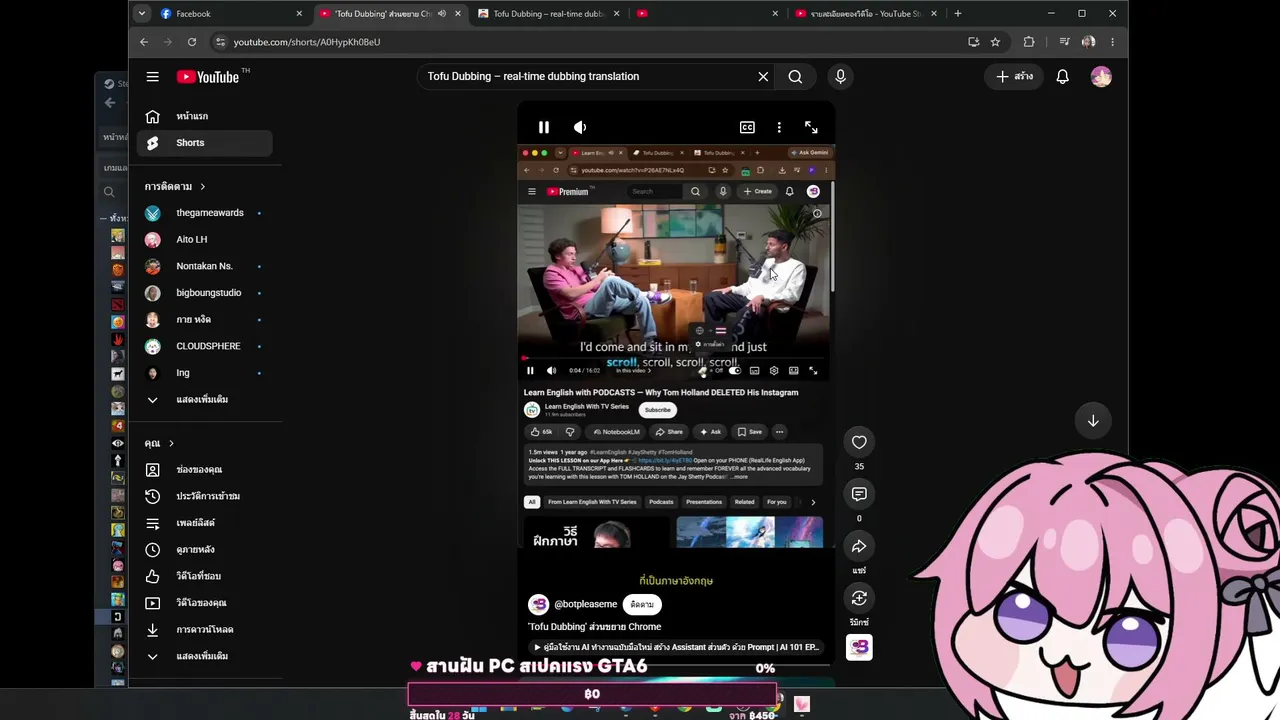This screenshot has height=720, width=1280.
Task: Open comments on the Short
Action: click(x=859, y=494)
